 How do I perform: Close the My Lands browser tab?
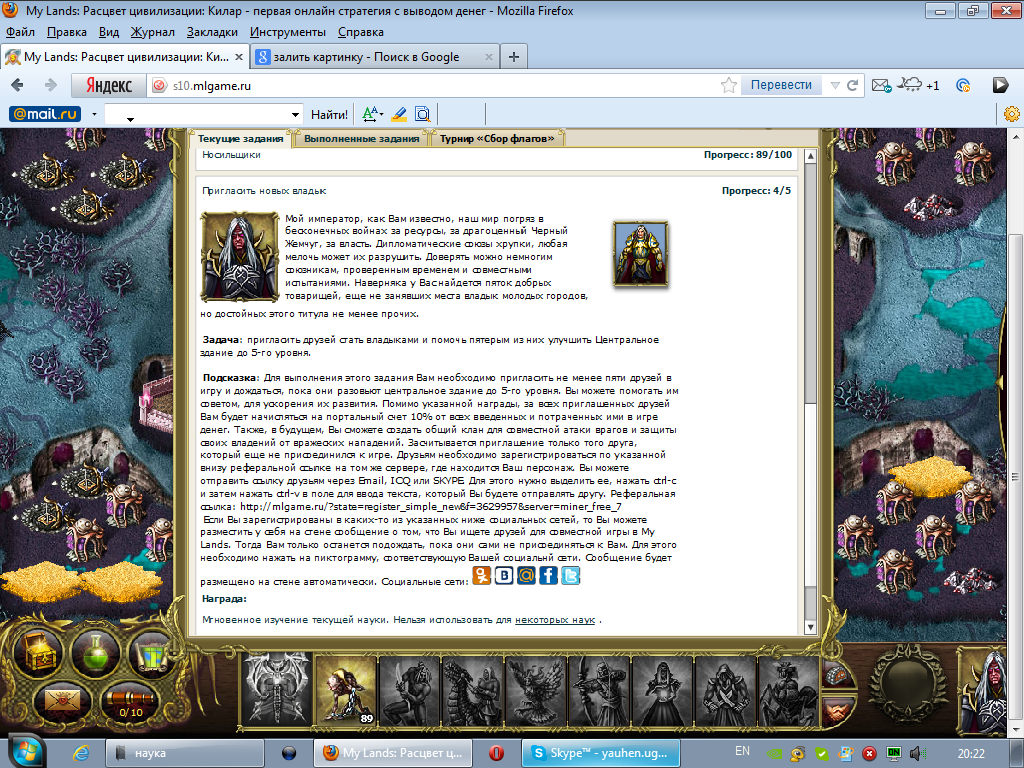pyautogui.click(x=239, y=57)
